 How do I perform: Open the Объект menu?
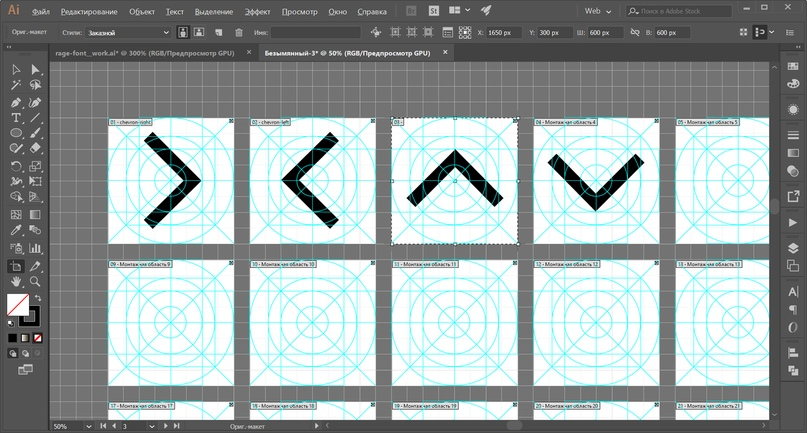tap(142, 11)
